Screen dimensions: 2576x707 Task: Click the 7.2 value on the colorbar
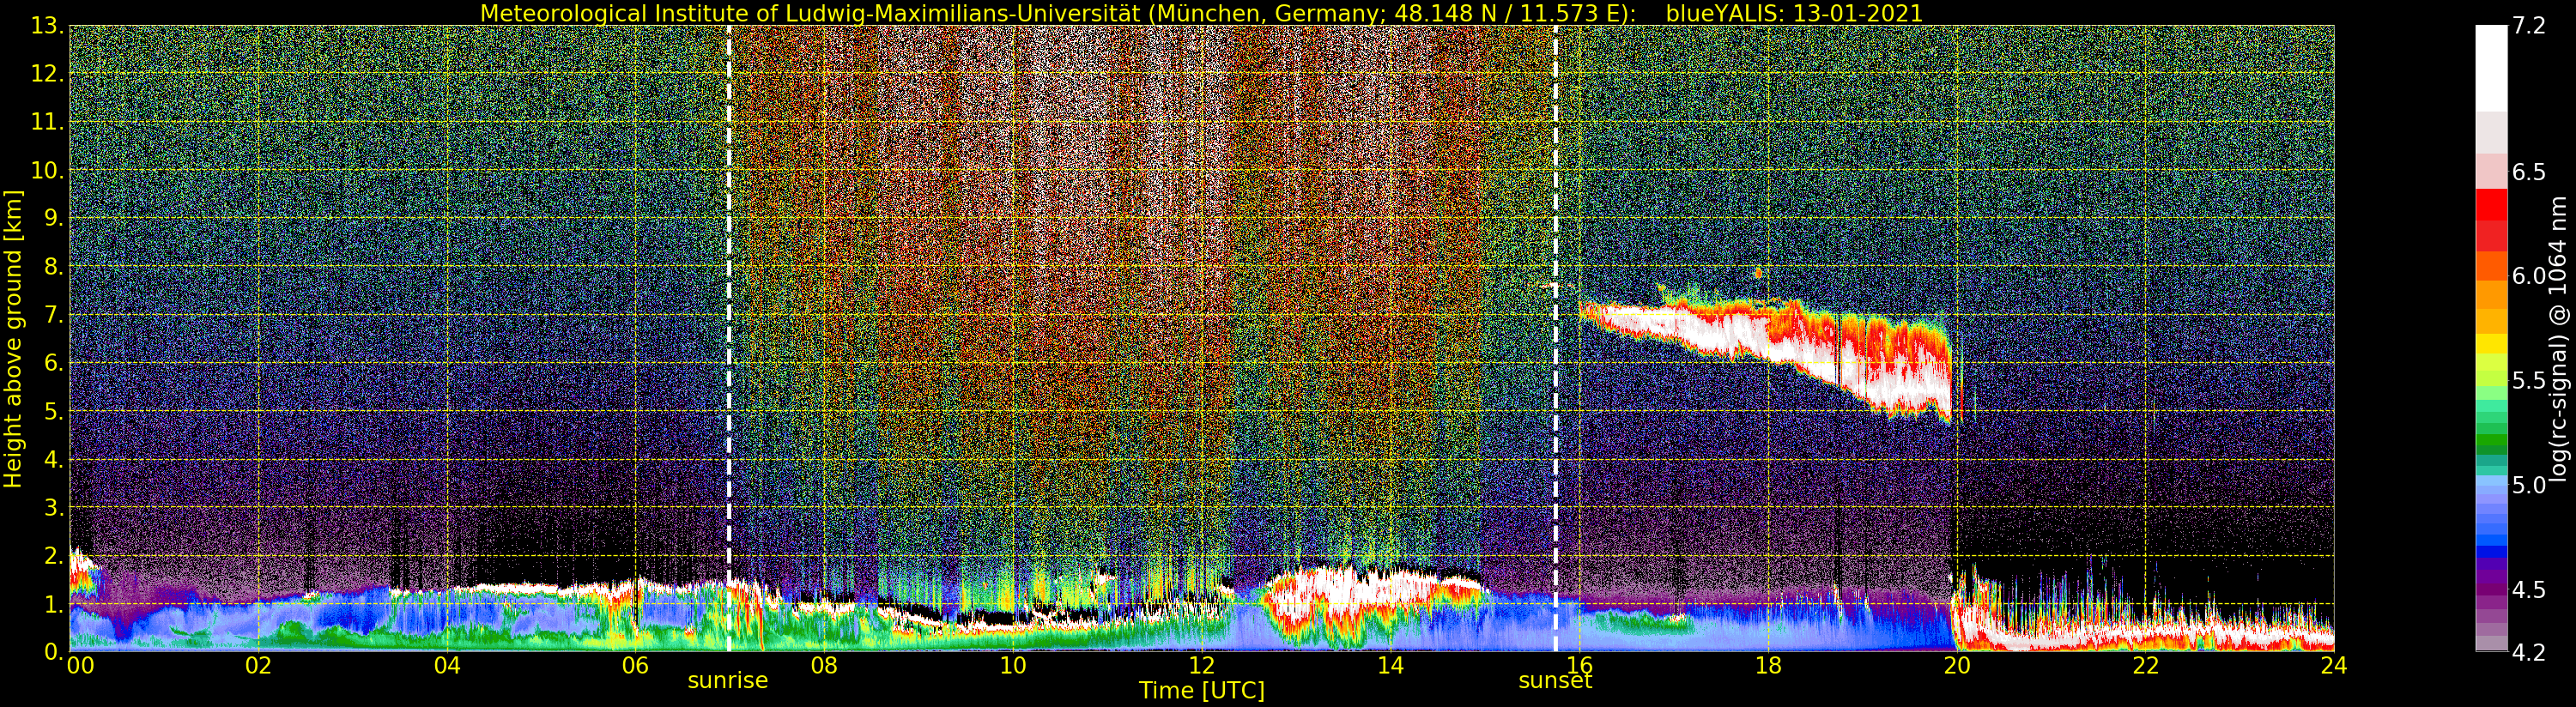point(2529,26)
